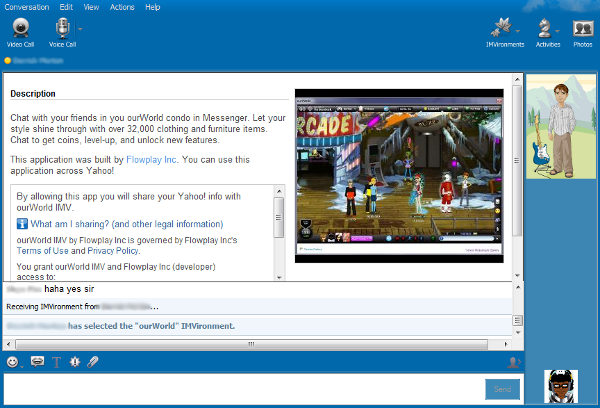Expand the Voice Call dropdown arrow
Screen dimensions: 600x408
80,28
